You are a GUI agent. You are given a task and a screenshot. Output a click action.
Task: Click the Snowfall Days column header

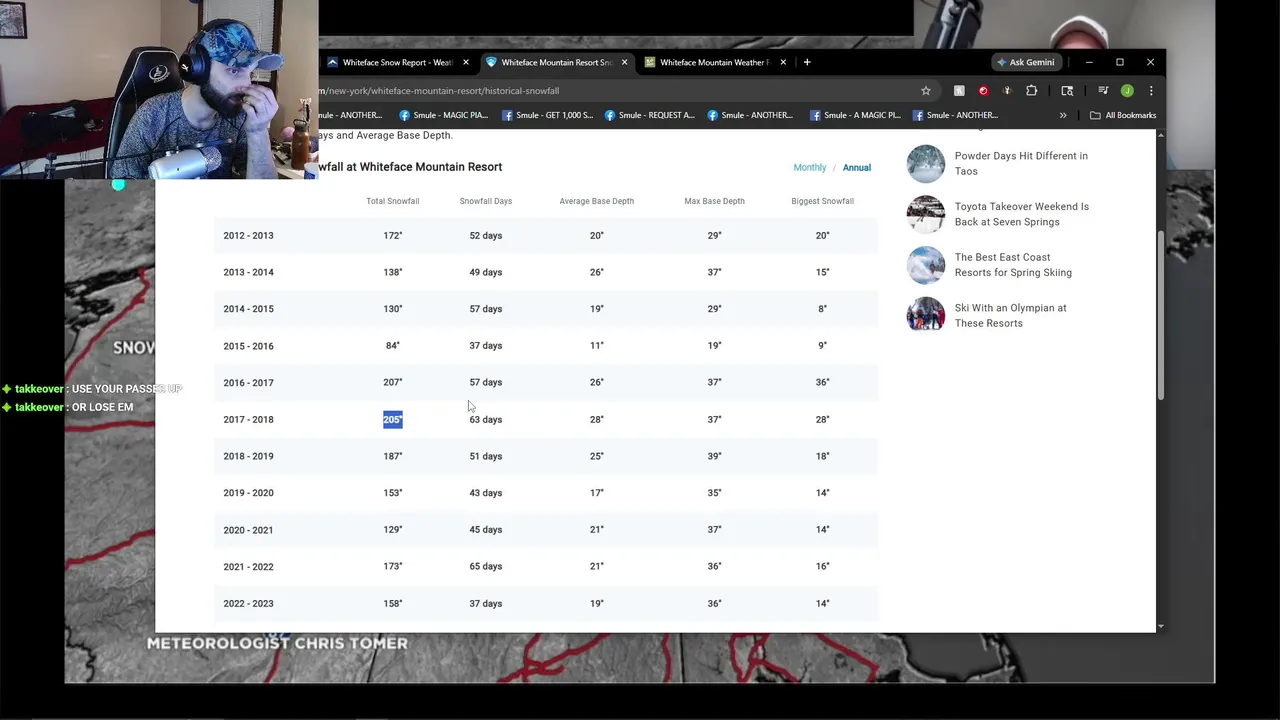486,201
